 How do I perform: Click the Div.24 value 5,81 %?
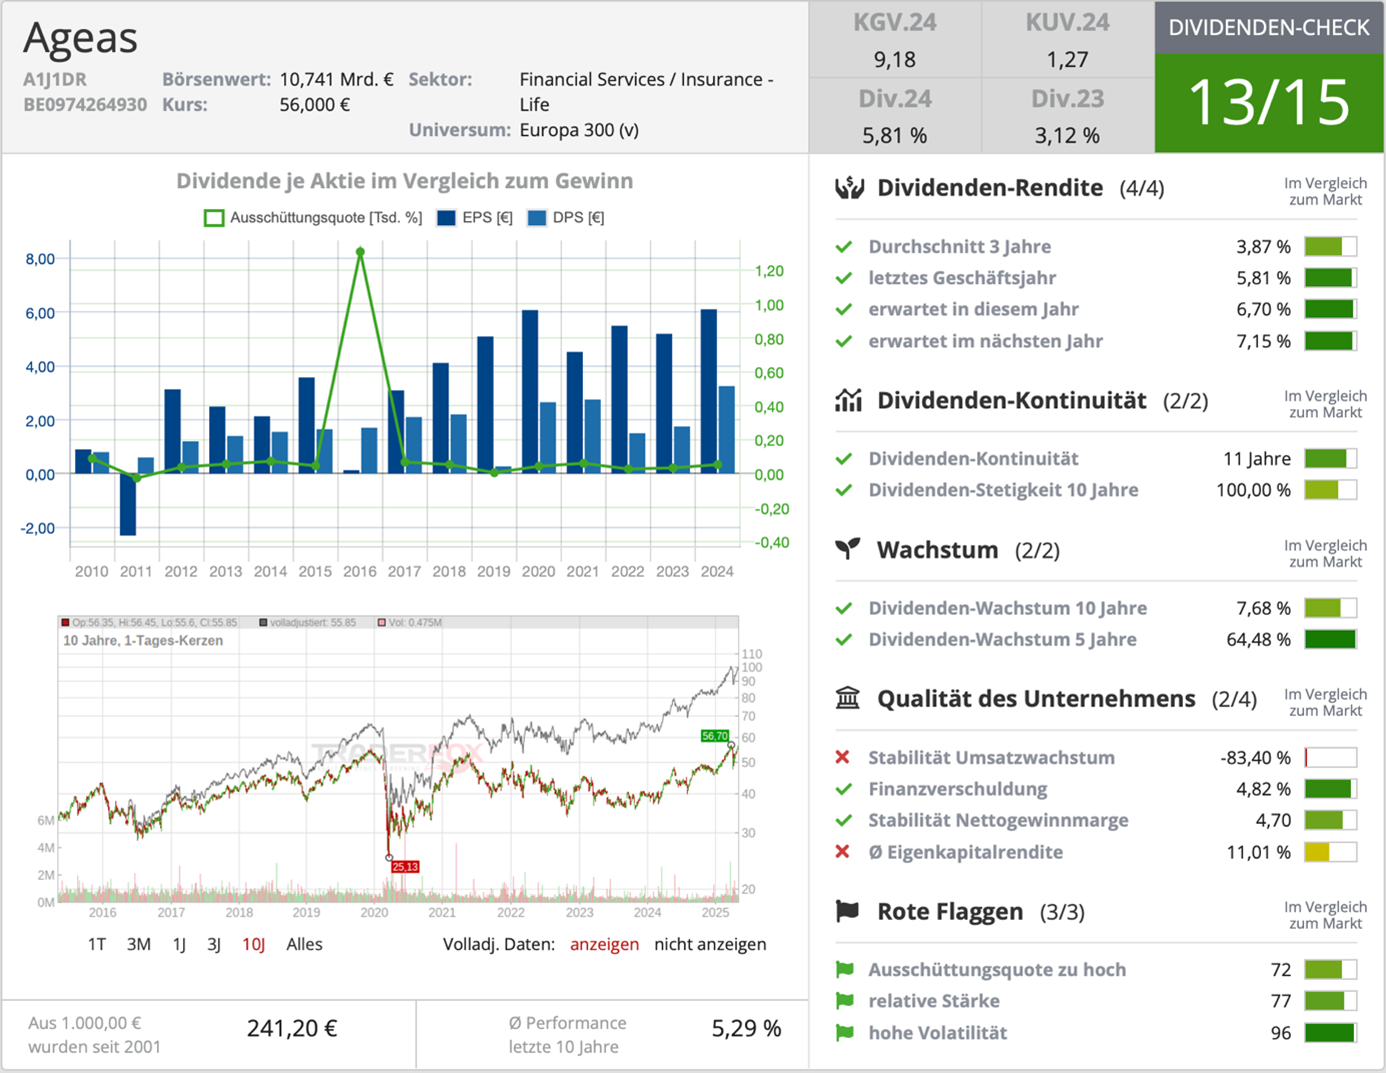pos(894,135)
